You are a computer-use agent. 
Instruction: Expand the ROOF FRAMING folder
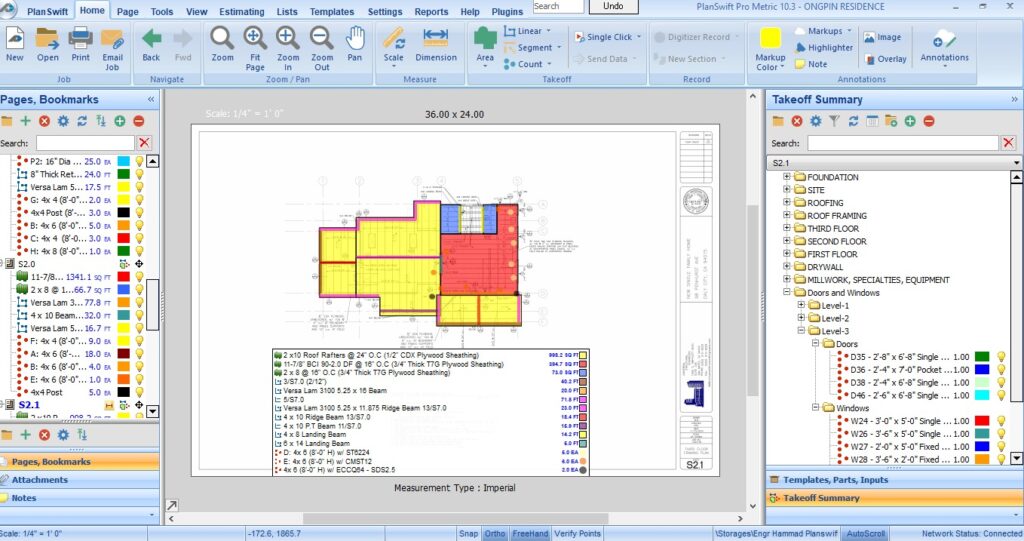click(787, 216)
